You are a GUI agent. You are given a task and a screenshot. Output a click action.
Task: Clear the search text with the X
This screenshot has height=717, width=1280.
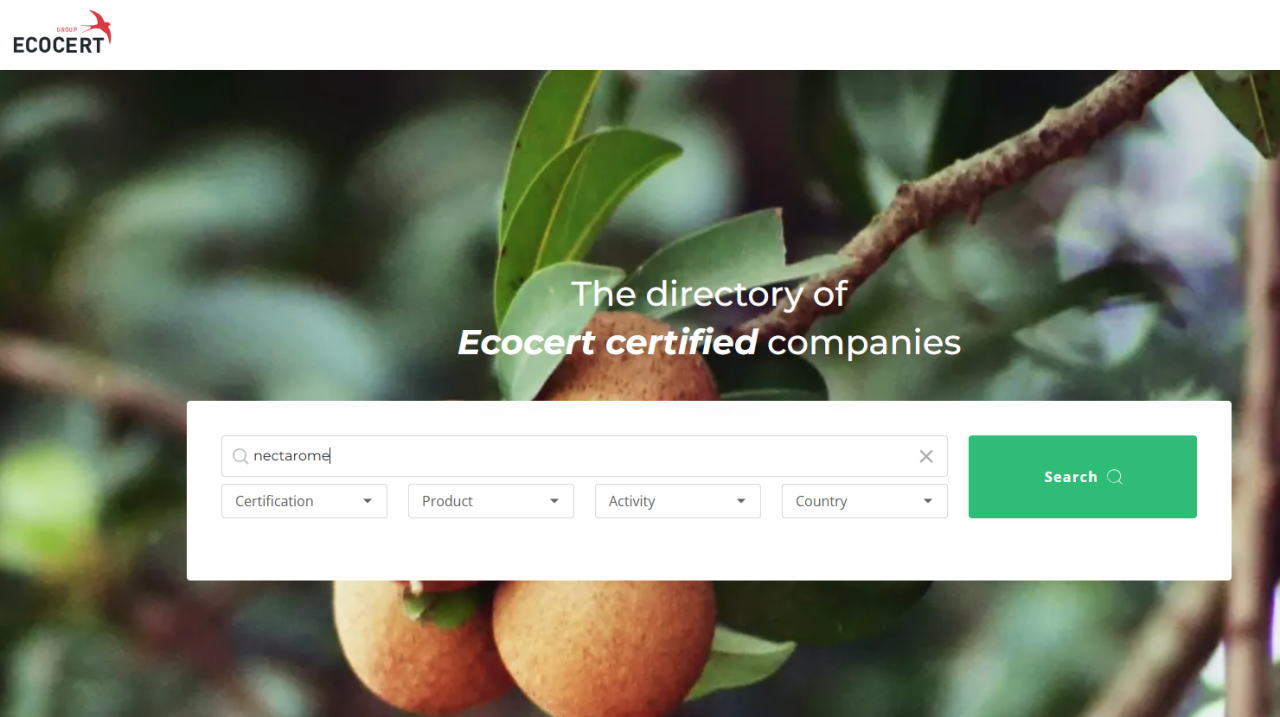click(926, 456)
